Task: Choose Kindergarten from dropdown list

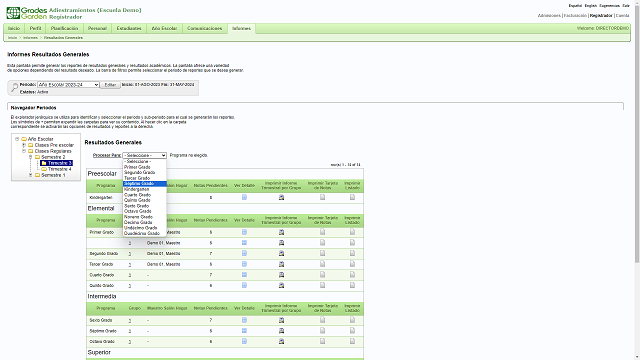Action: point(144,189)
